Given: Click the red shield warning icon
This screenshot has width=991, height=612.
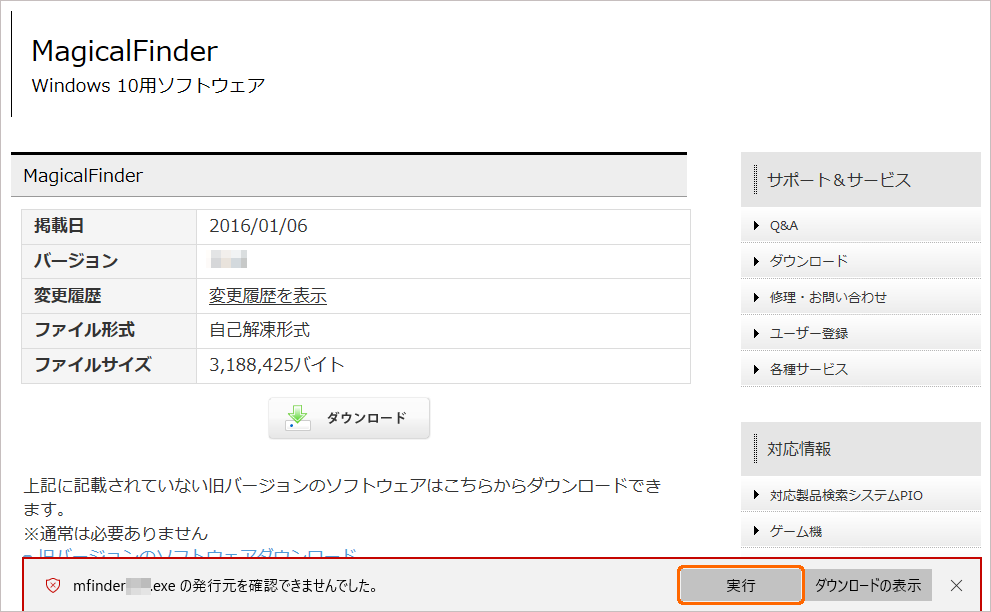Looking at the screenshot, I should pos(53,585).
